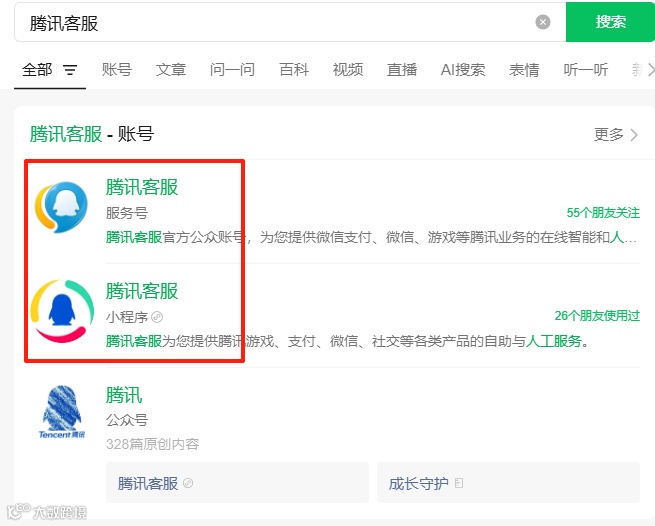Click the 腾讯客服 - 账号 section header

92,134
